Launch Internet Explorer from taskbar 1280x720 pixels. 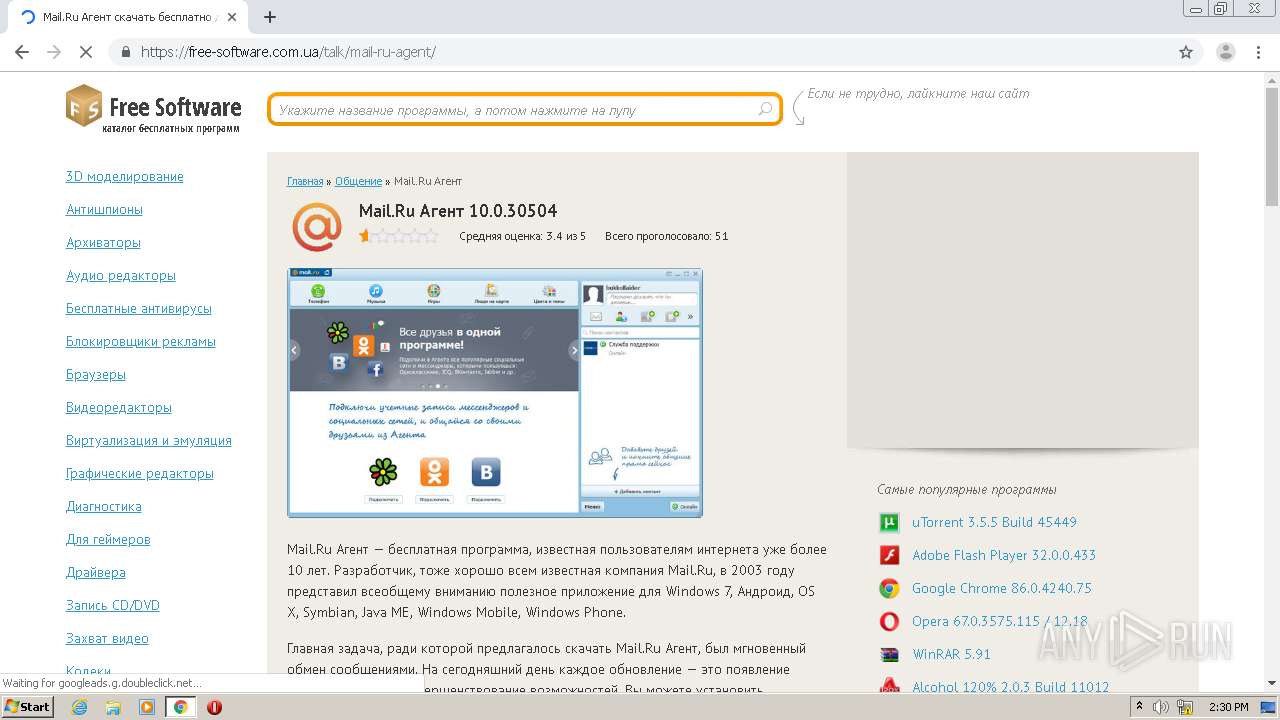point(79,707)
